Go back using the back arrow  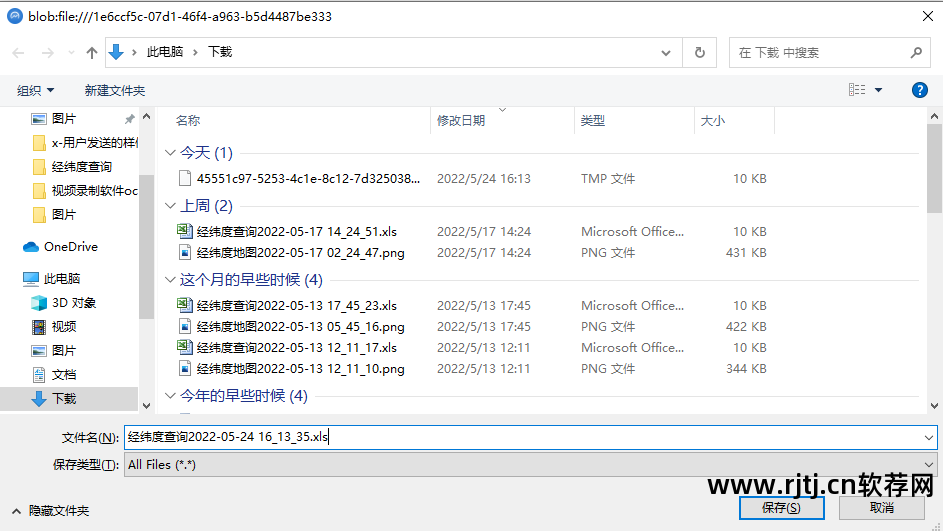(18, 53)
